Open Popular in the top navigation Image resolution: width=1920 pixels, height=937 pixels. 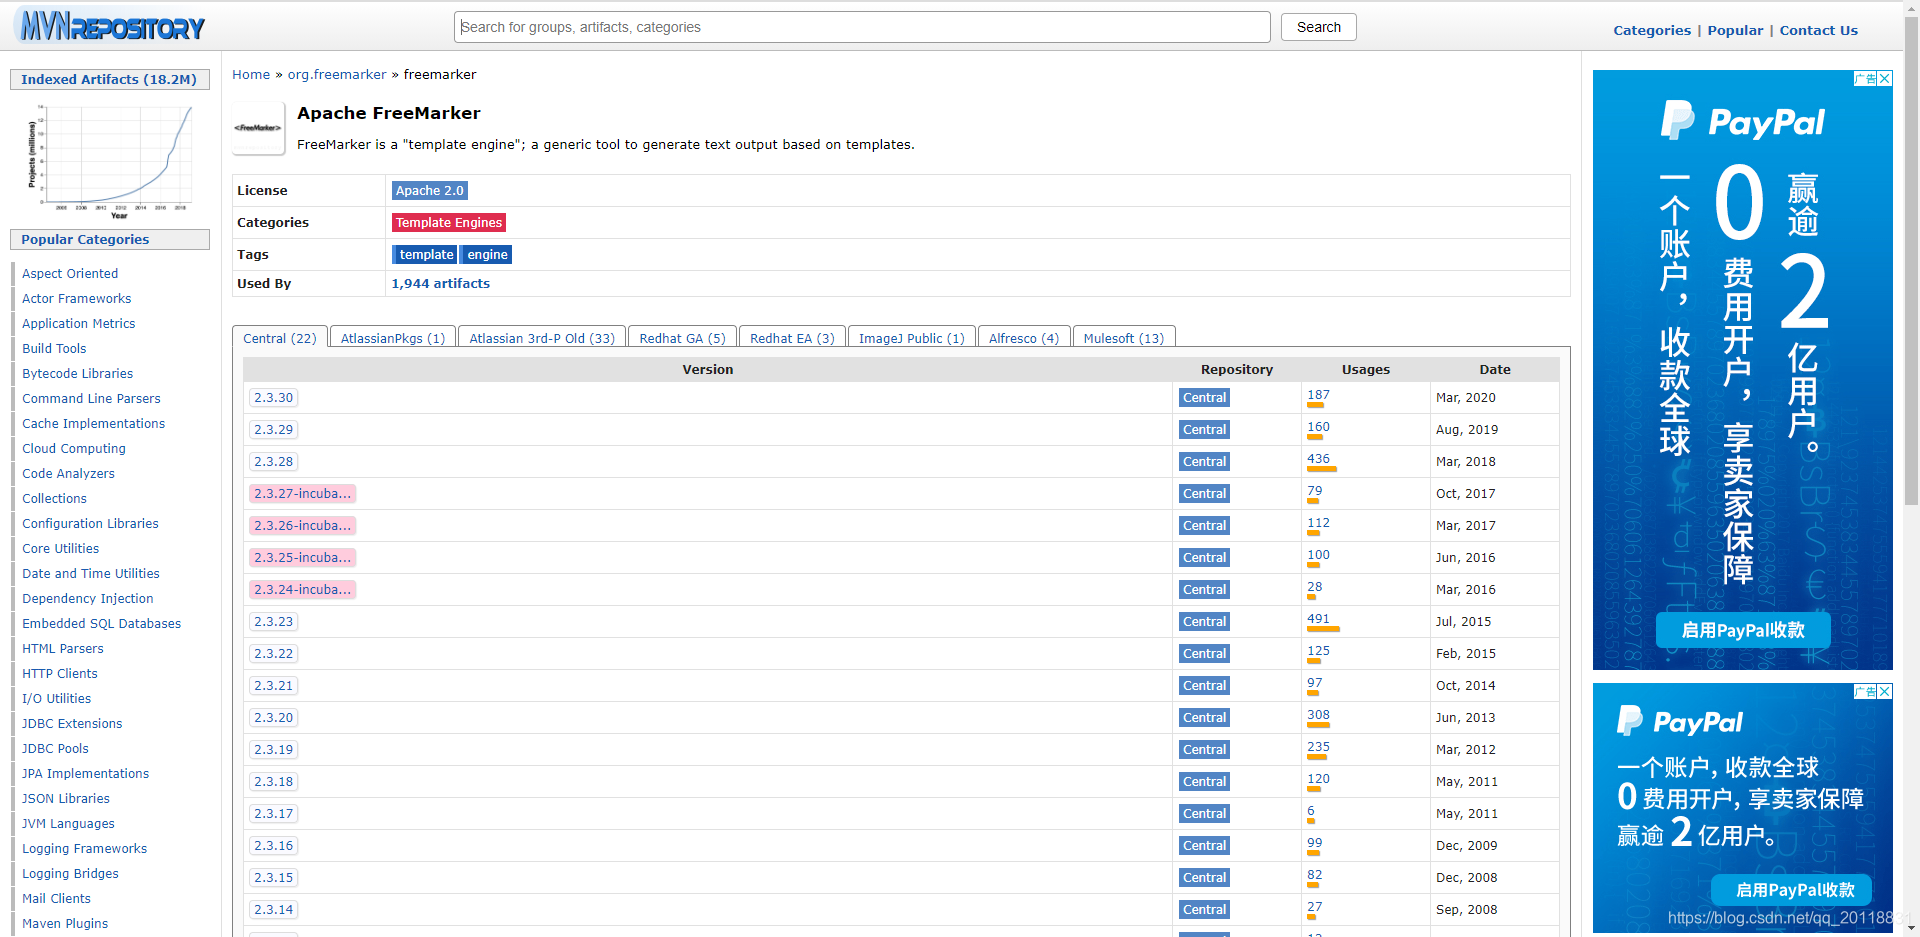(x=1735, y=30)
